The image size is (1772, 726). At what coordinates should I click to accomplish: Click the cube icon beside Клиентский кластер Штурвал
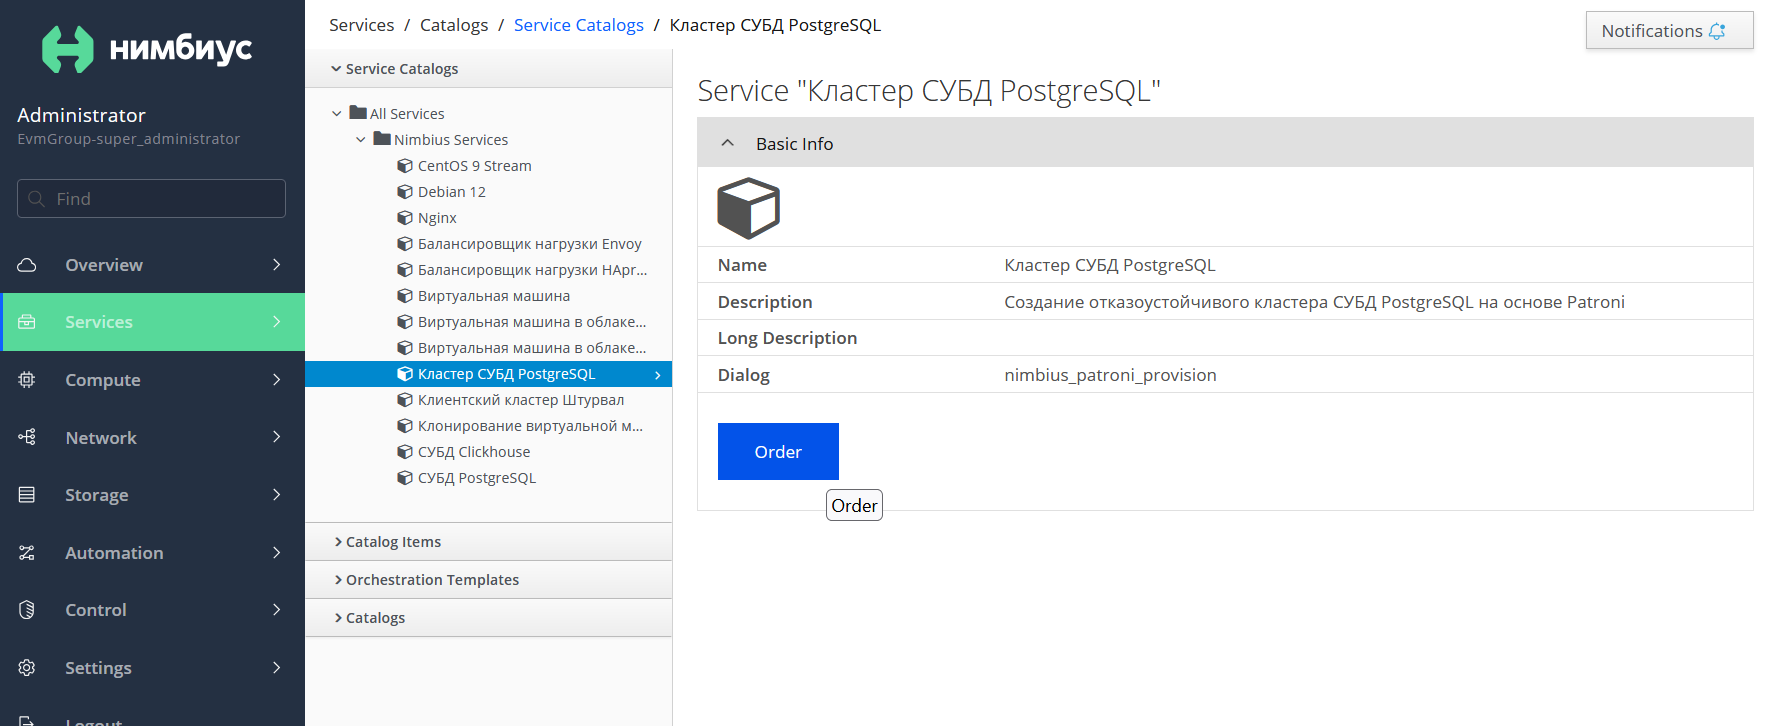tap(405, 400)
